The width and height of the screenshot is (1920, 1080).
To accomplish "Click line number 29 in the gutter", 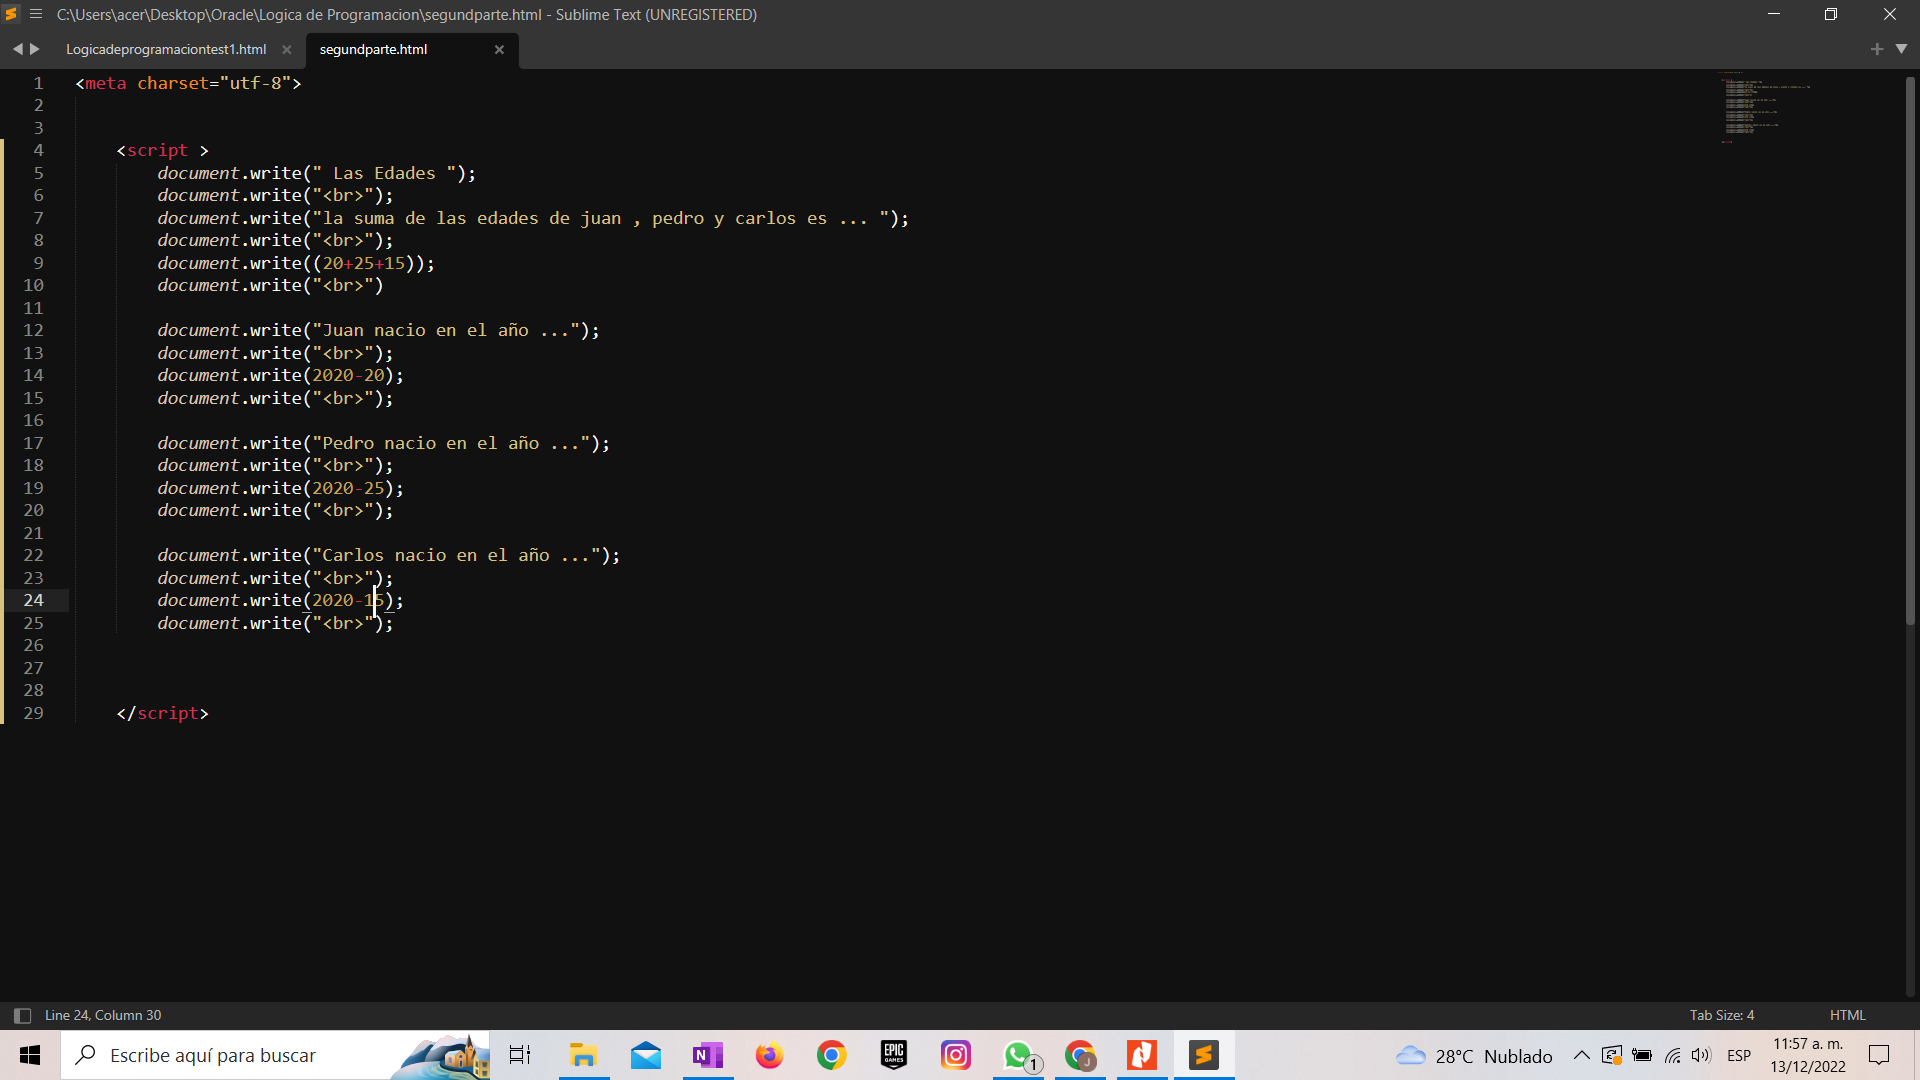I will coord(33,713).
